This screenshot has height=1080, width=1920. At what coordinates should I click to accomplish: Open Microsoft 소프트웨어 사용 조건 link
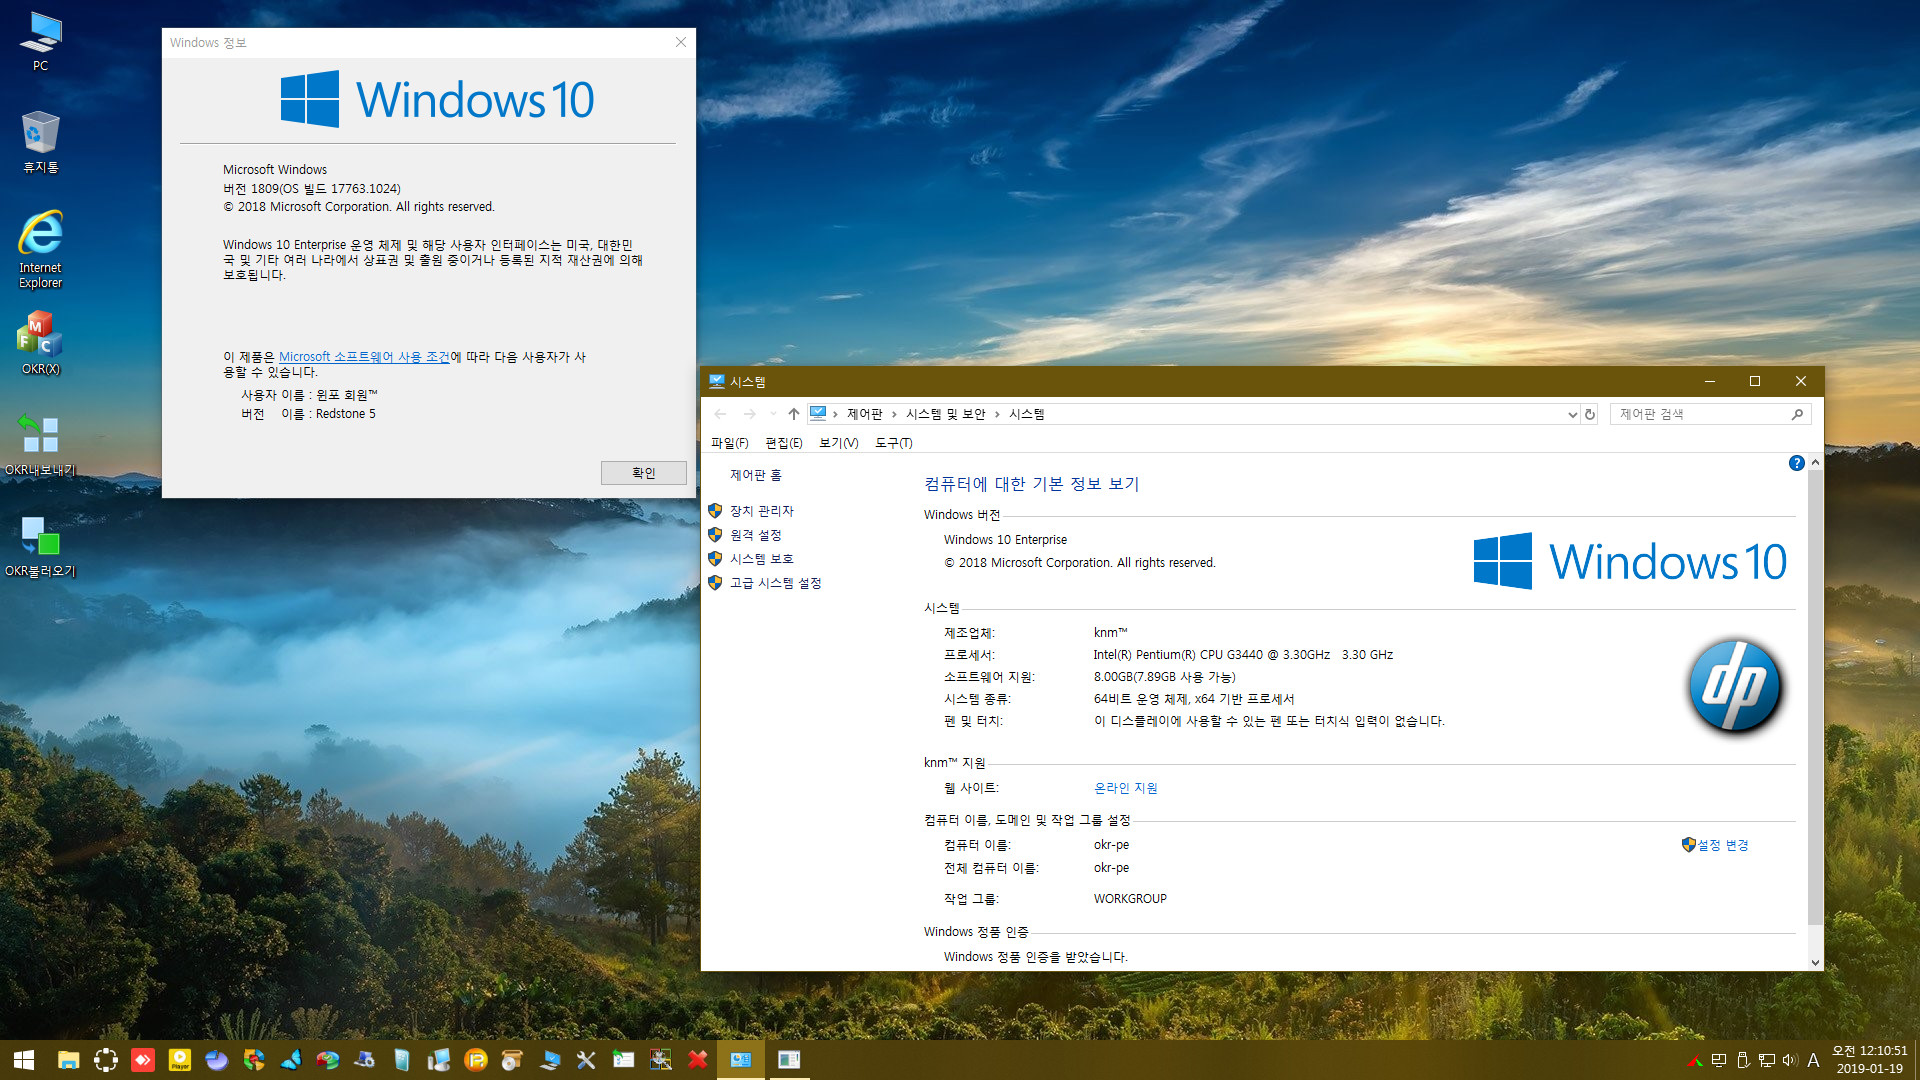click(x=364, y=357)
